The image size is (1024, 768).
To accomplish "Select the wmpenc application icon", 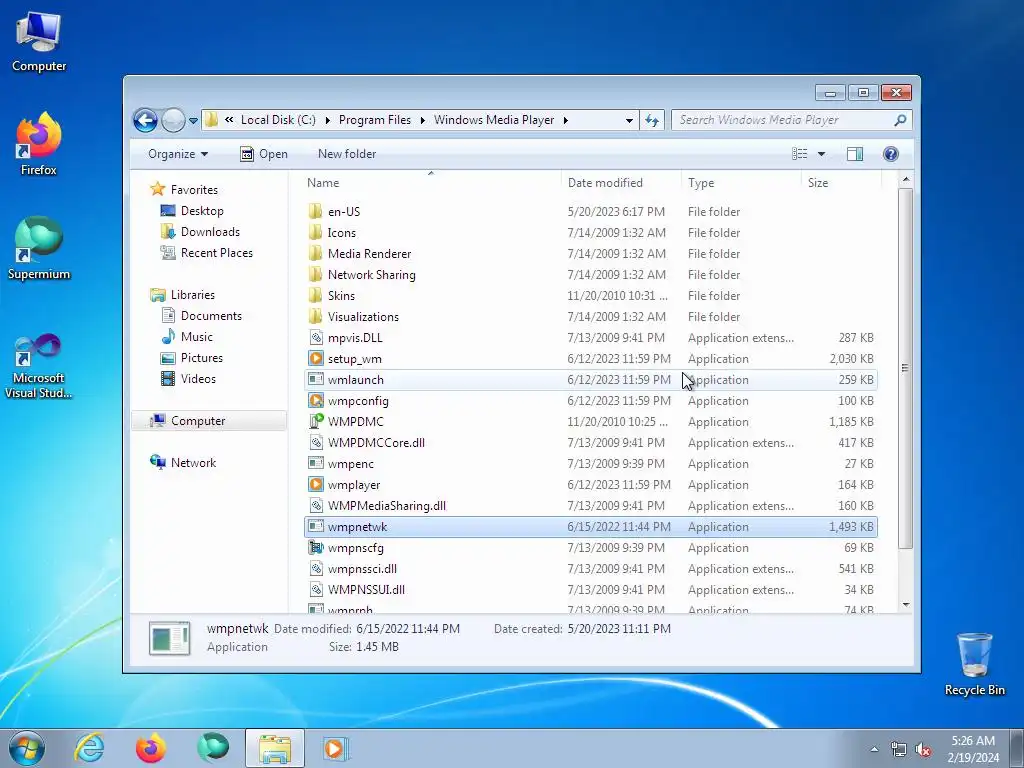I will (x=315, y=464).
